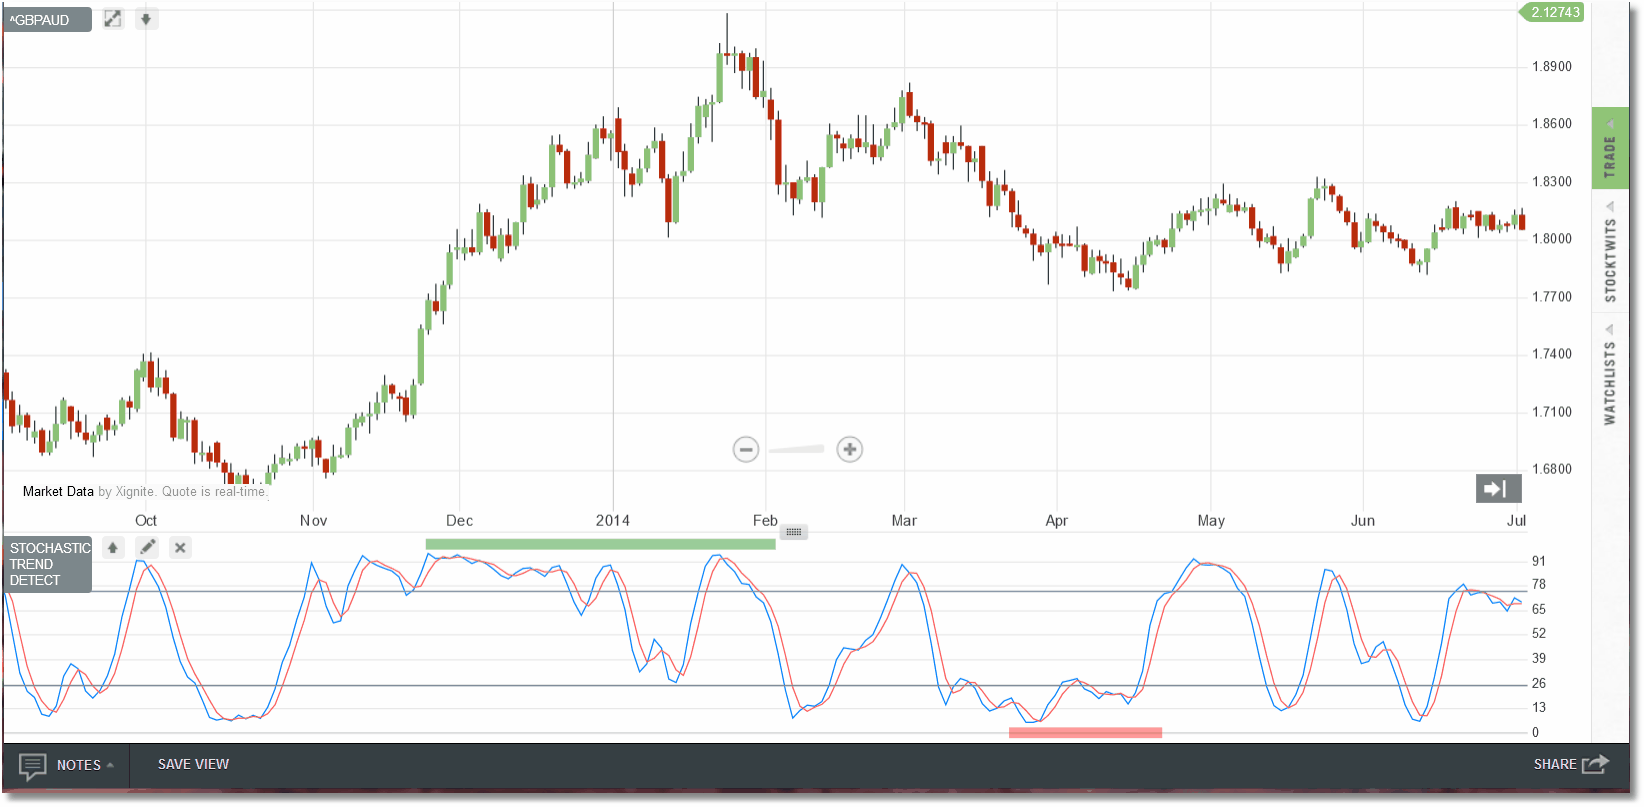Click the Oct date axis label
The width and height of the screenshot is (1644, 807).
(x=146, y=521)
